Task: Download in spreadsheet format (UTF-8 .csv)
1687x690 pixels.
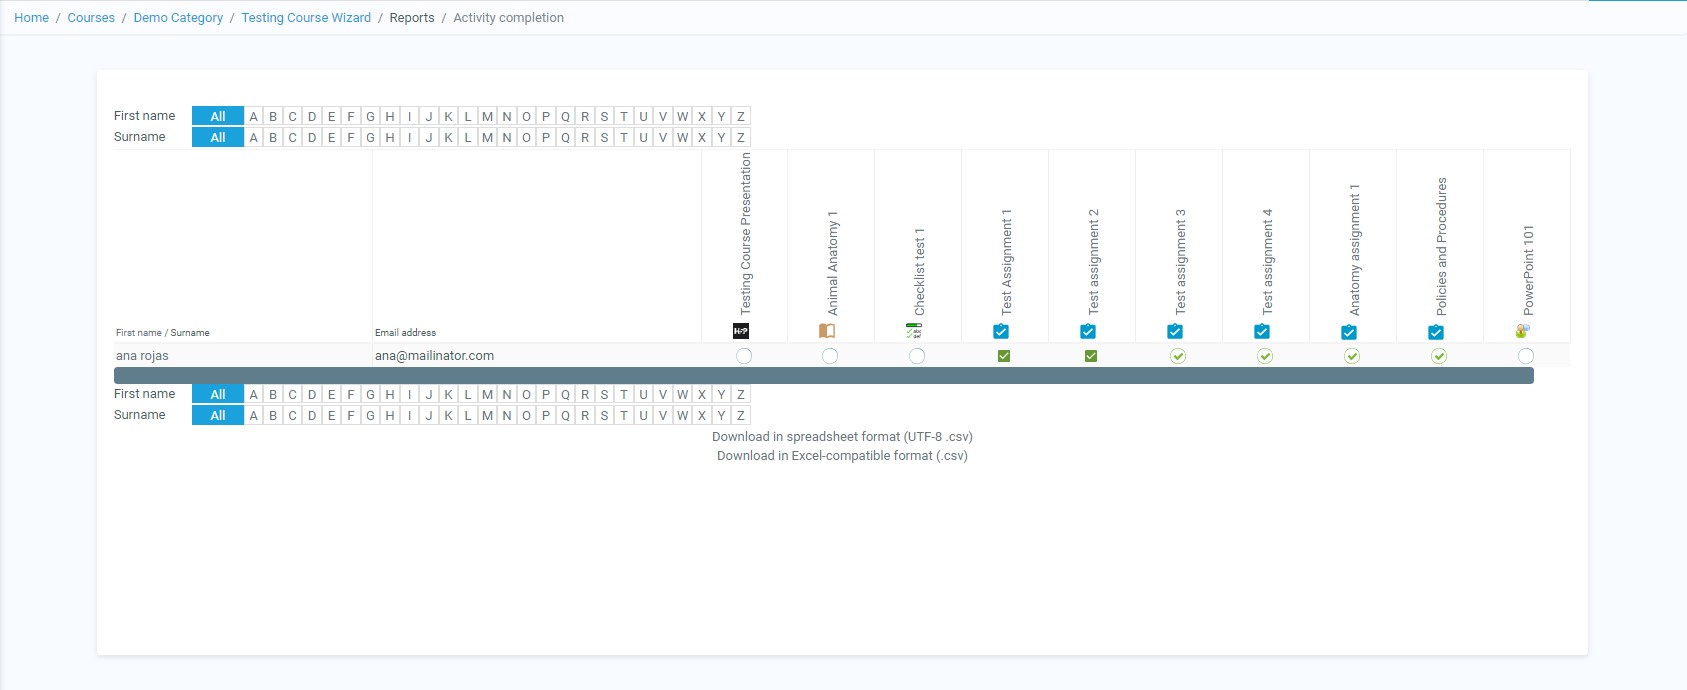Action: click(842, 437)
